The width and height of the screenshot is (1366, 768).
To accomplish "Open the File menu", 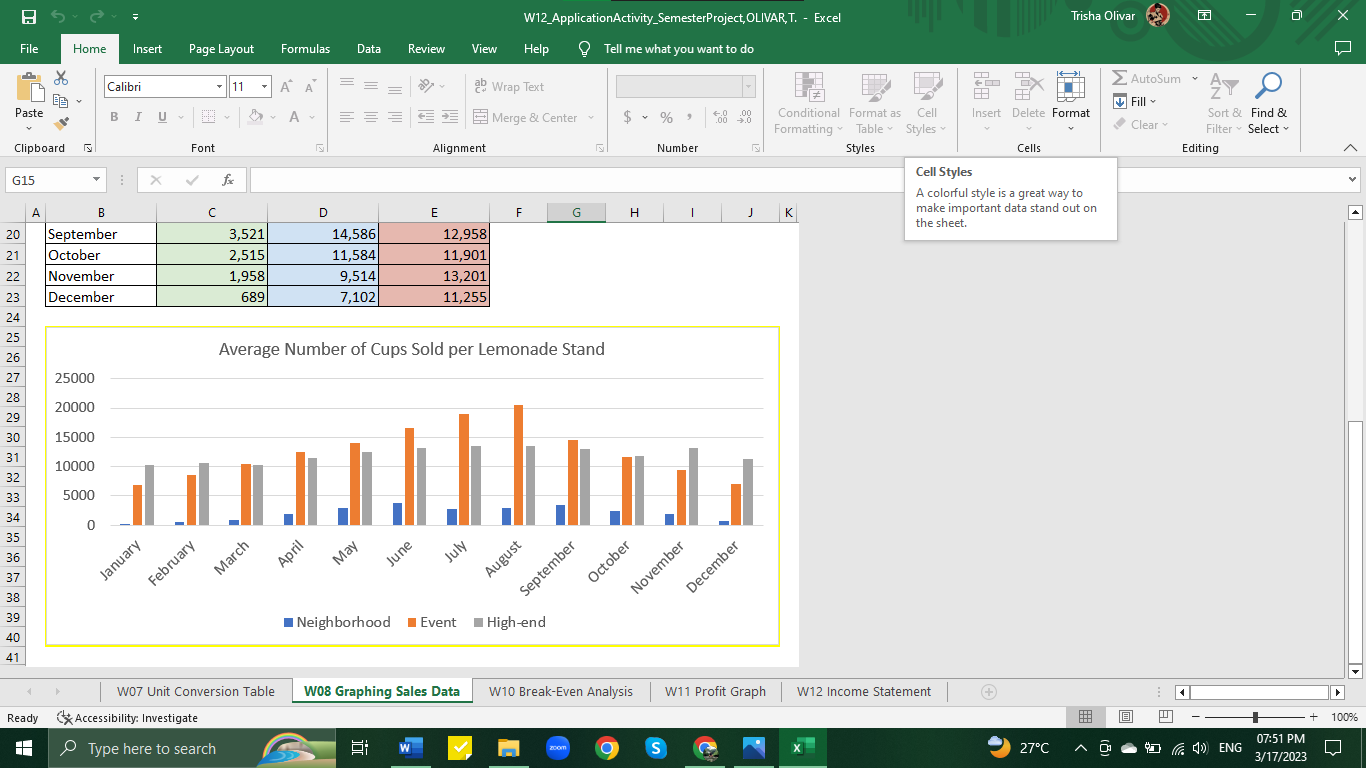I will 29,48.
